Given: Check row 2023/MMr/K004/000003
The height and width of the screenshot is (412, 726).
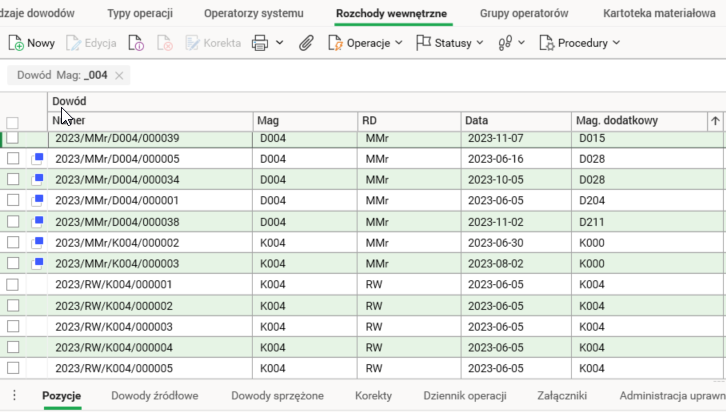Looking at the screenshot, I should (x=13, y=263).
